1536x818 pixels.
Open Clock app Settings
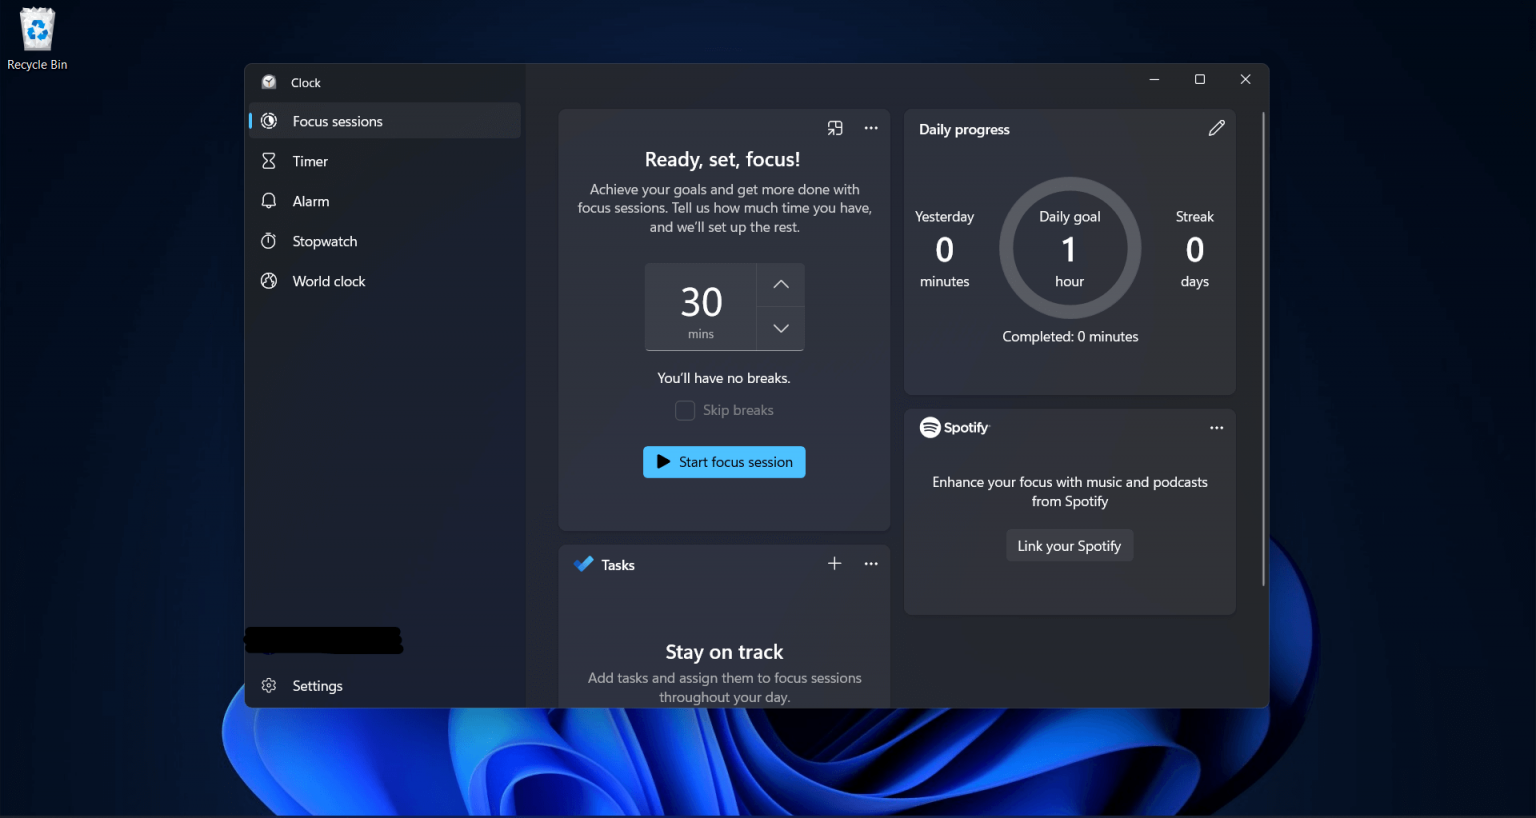[x=316, y=685]
